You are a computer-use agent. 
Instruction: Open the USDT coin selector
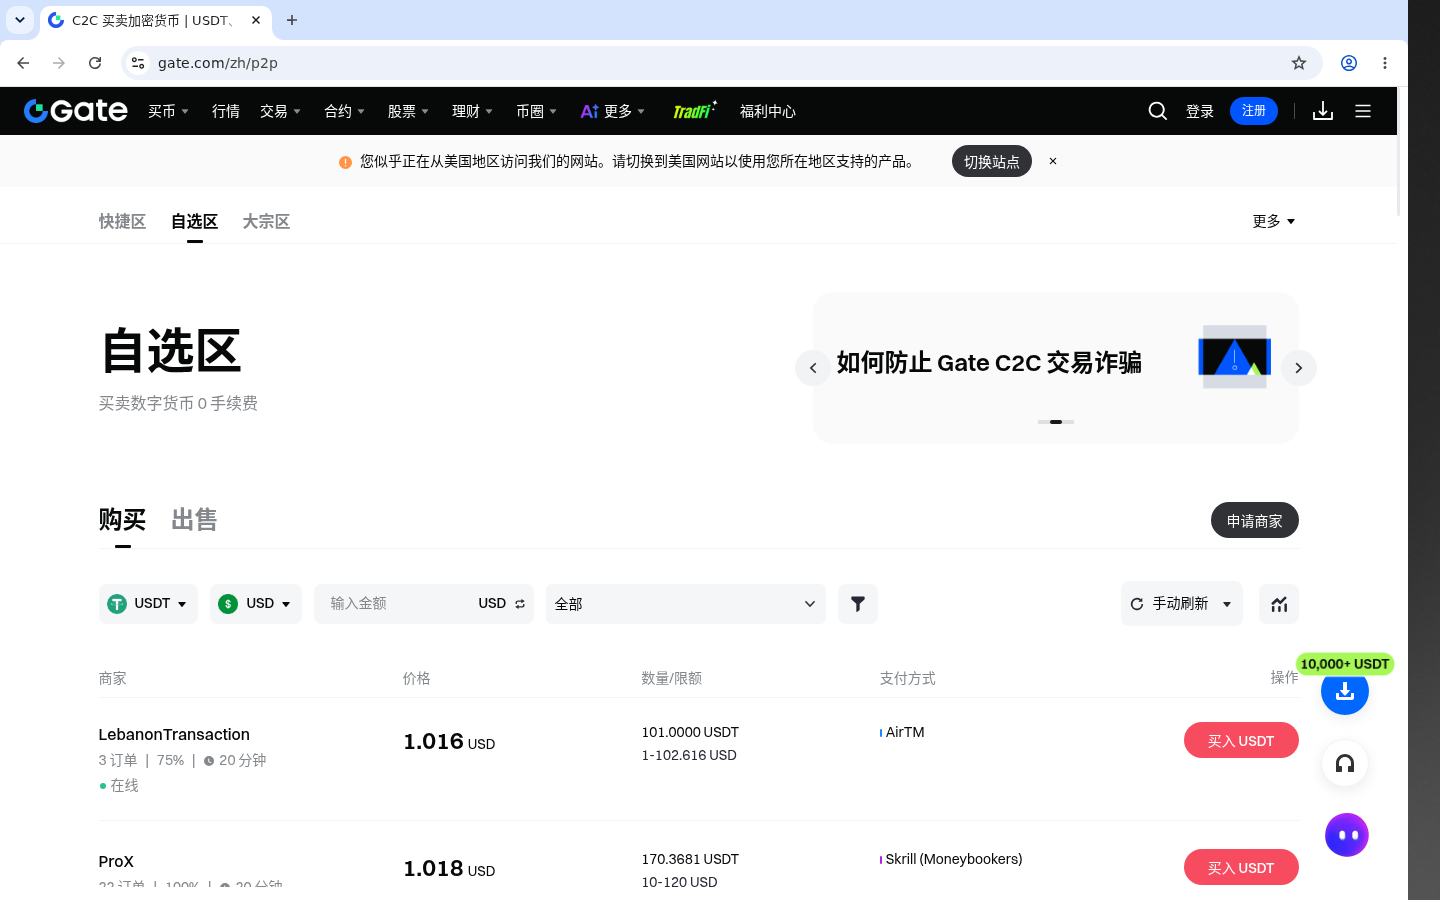point(148,604)
